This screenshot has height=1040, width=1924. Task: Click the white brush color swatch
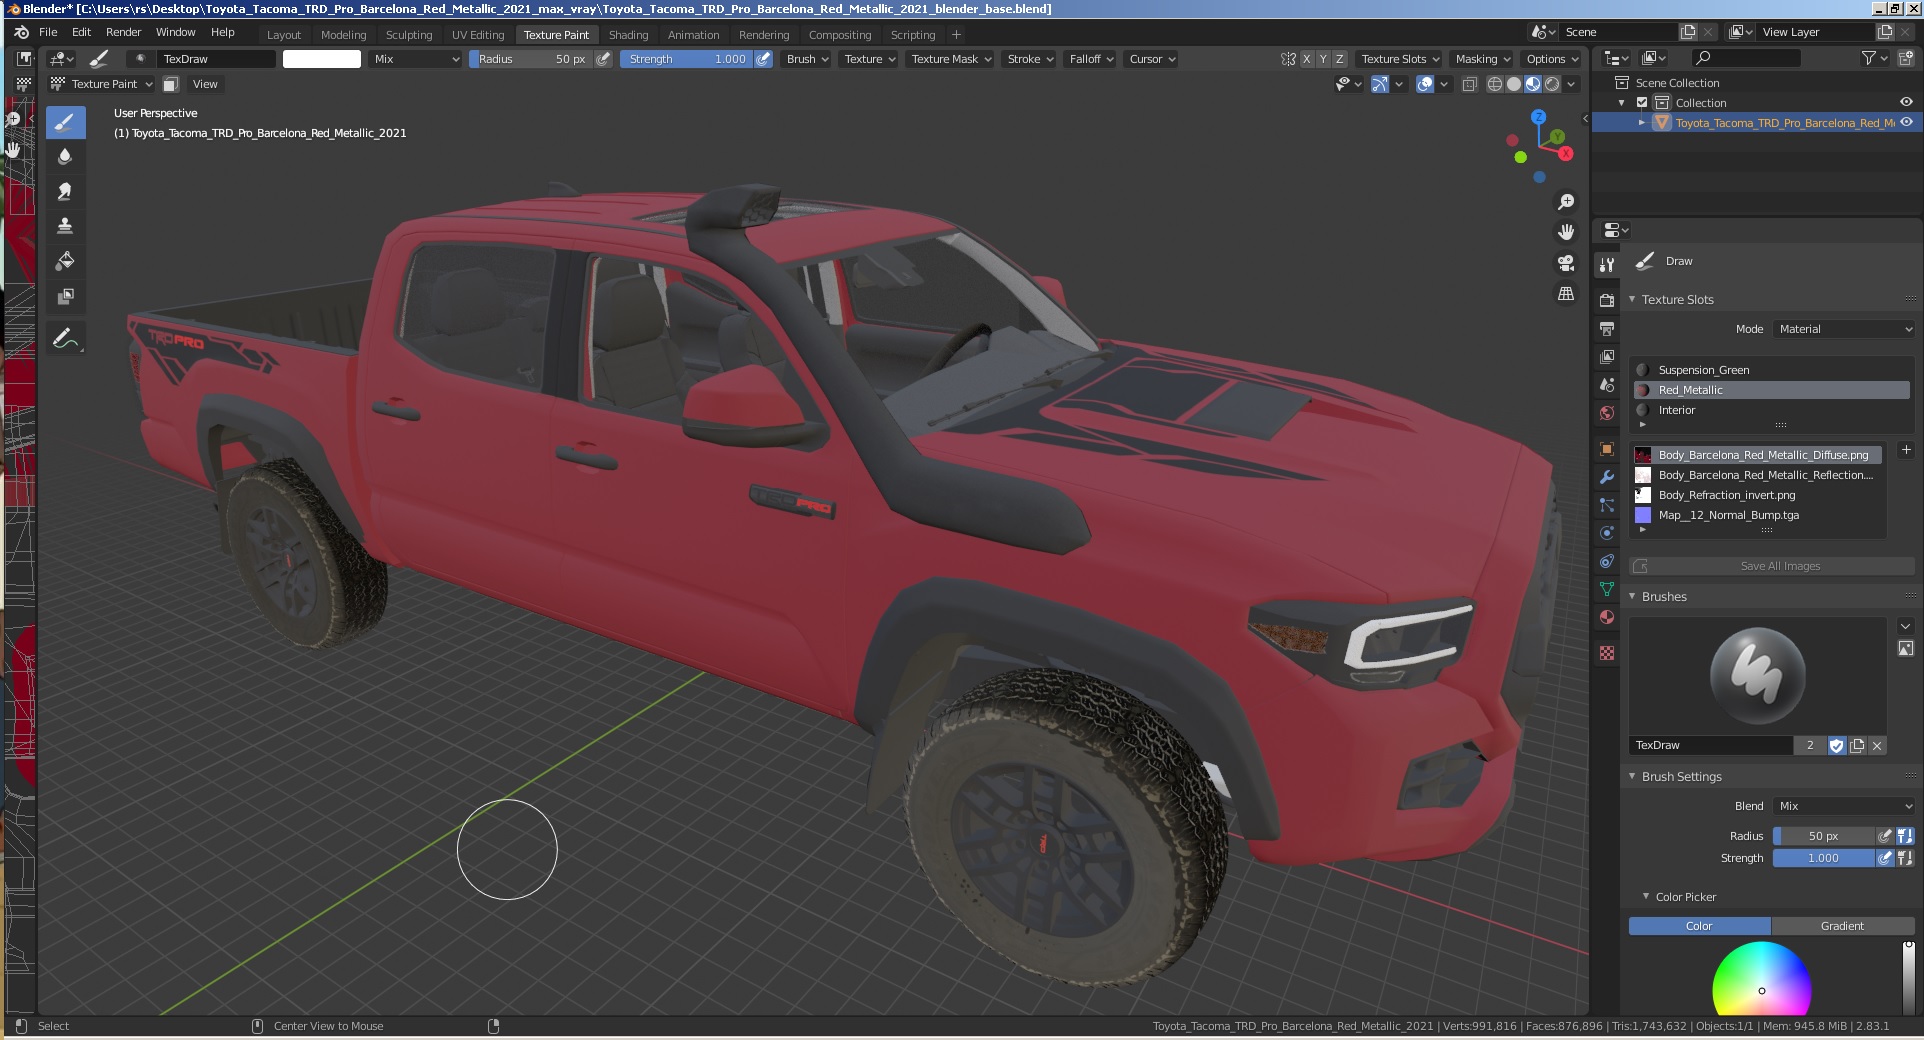(x=322, y=59)
